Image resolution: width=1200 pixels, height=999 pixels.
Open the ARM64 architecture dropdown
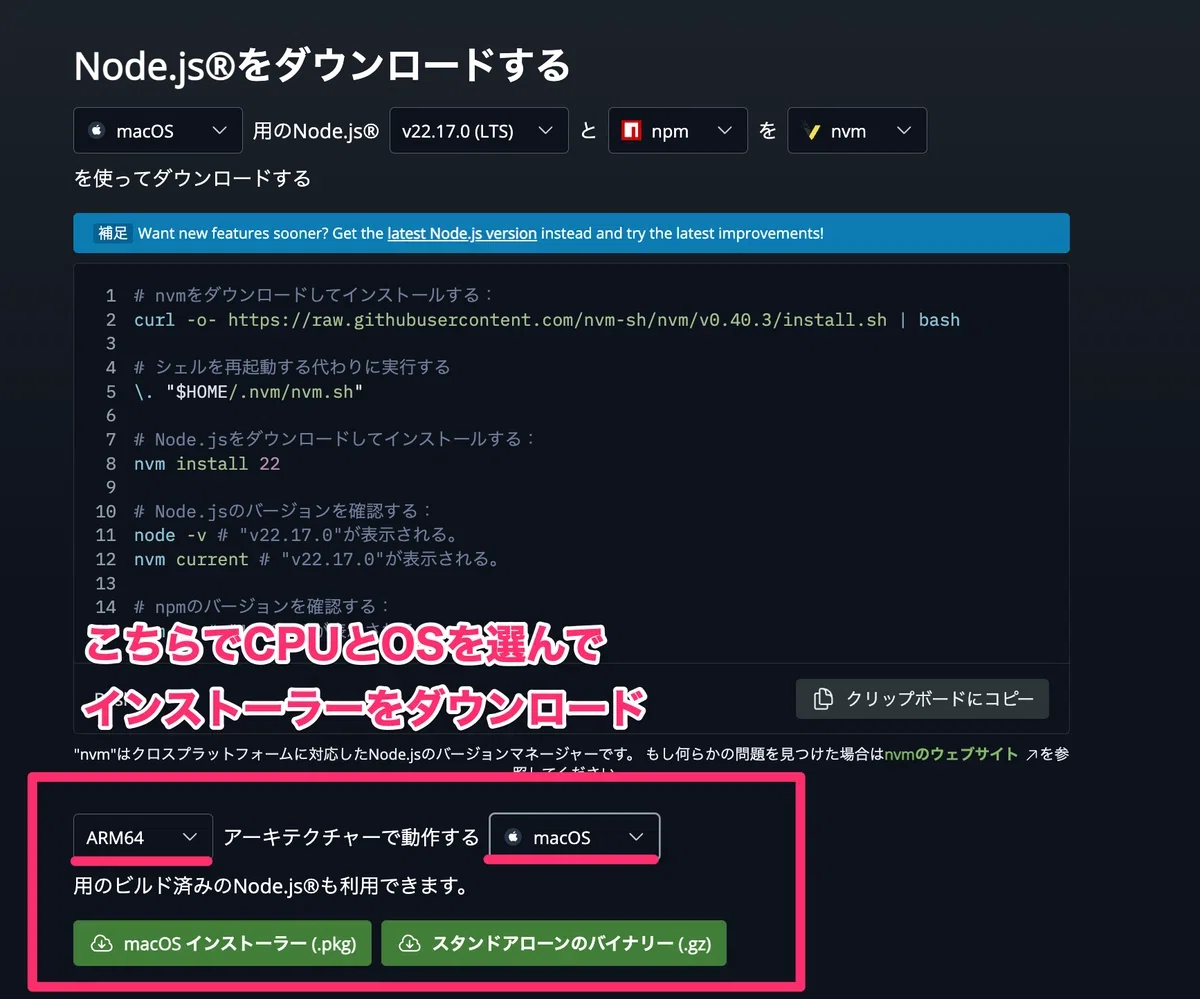tap(143, 837)
